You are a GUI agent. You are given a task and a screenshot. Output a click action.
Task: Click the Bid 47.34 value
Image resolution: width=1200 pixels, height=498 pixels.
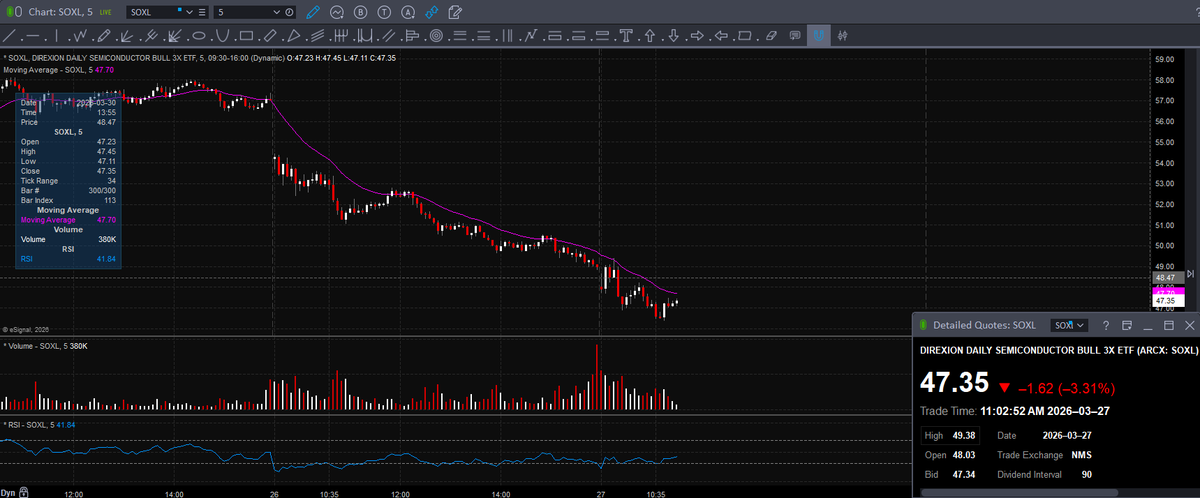(x=965, y=475)
